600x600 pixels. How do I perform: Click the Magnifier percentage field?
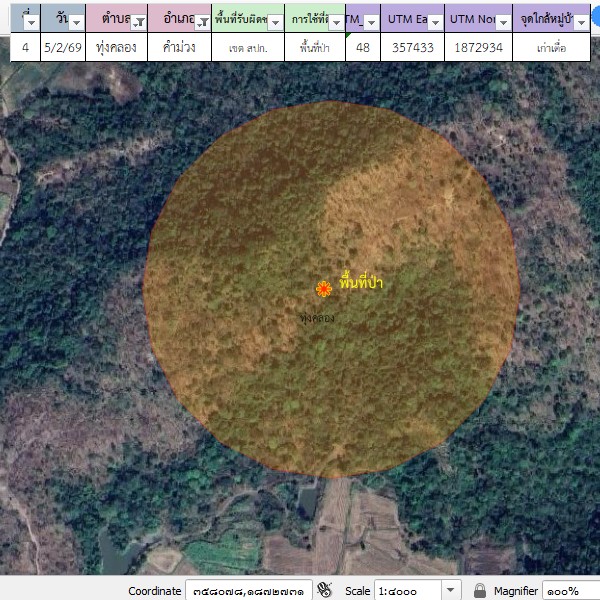(570, 591)
